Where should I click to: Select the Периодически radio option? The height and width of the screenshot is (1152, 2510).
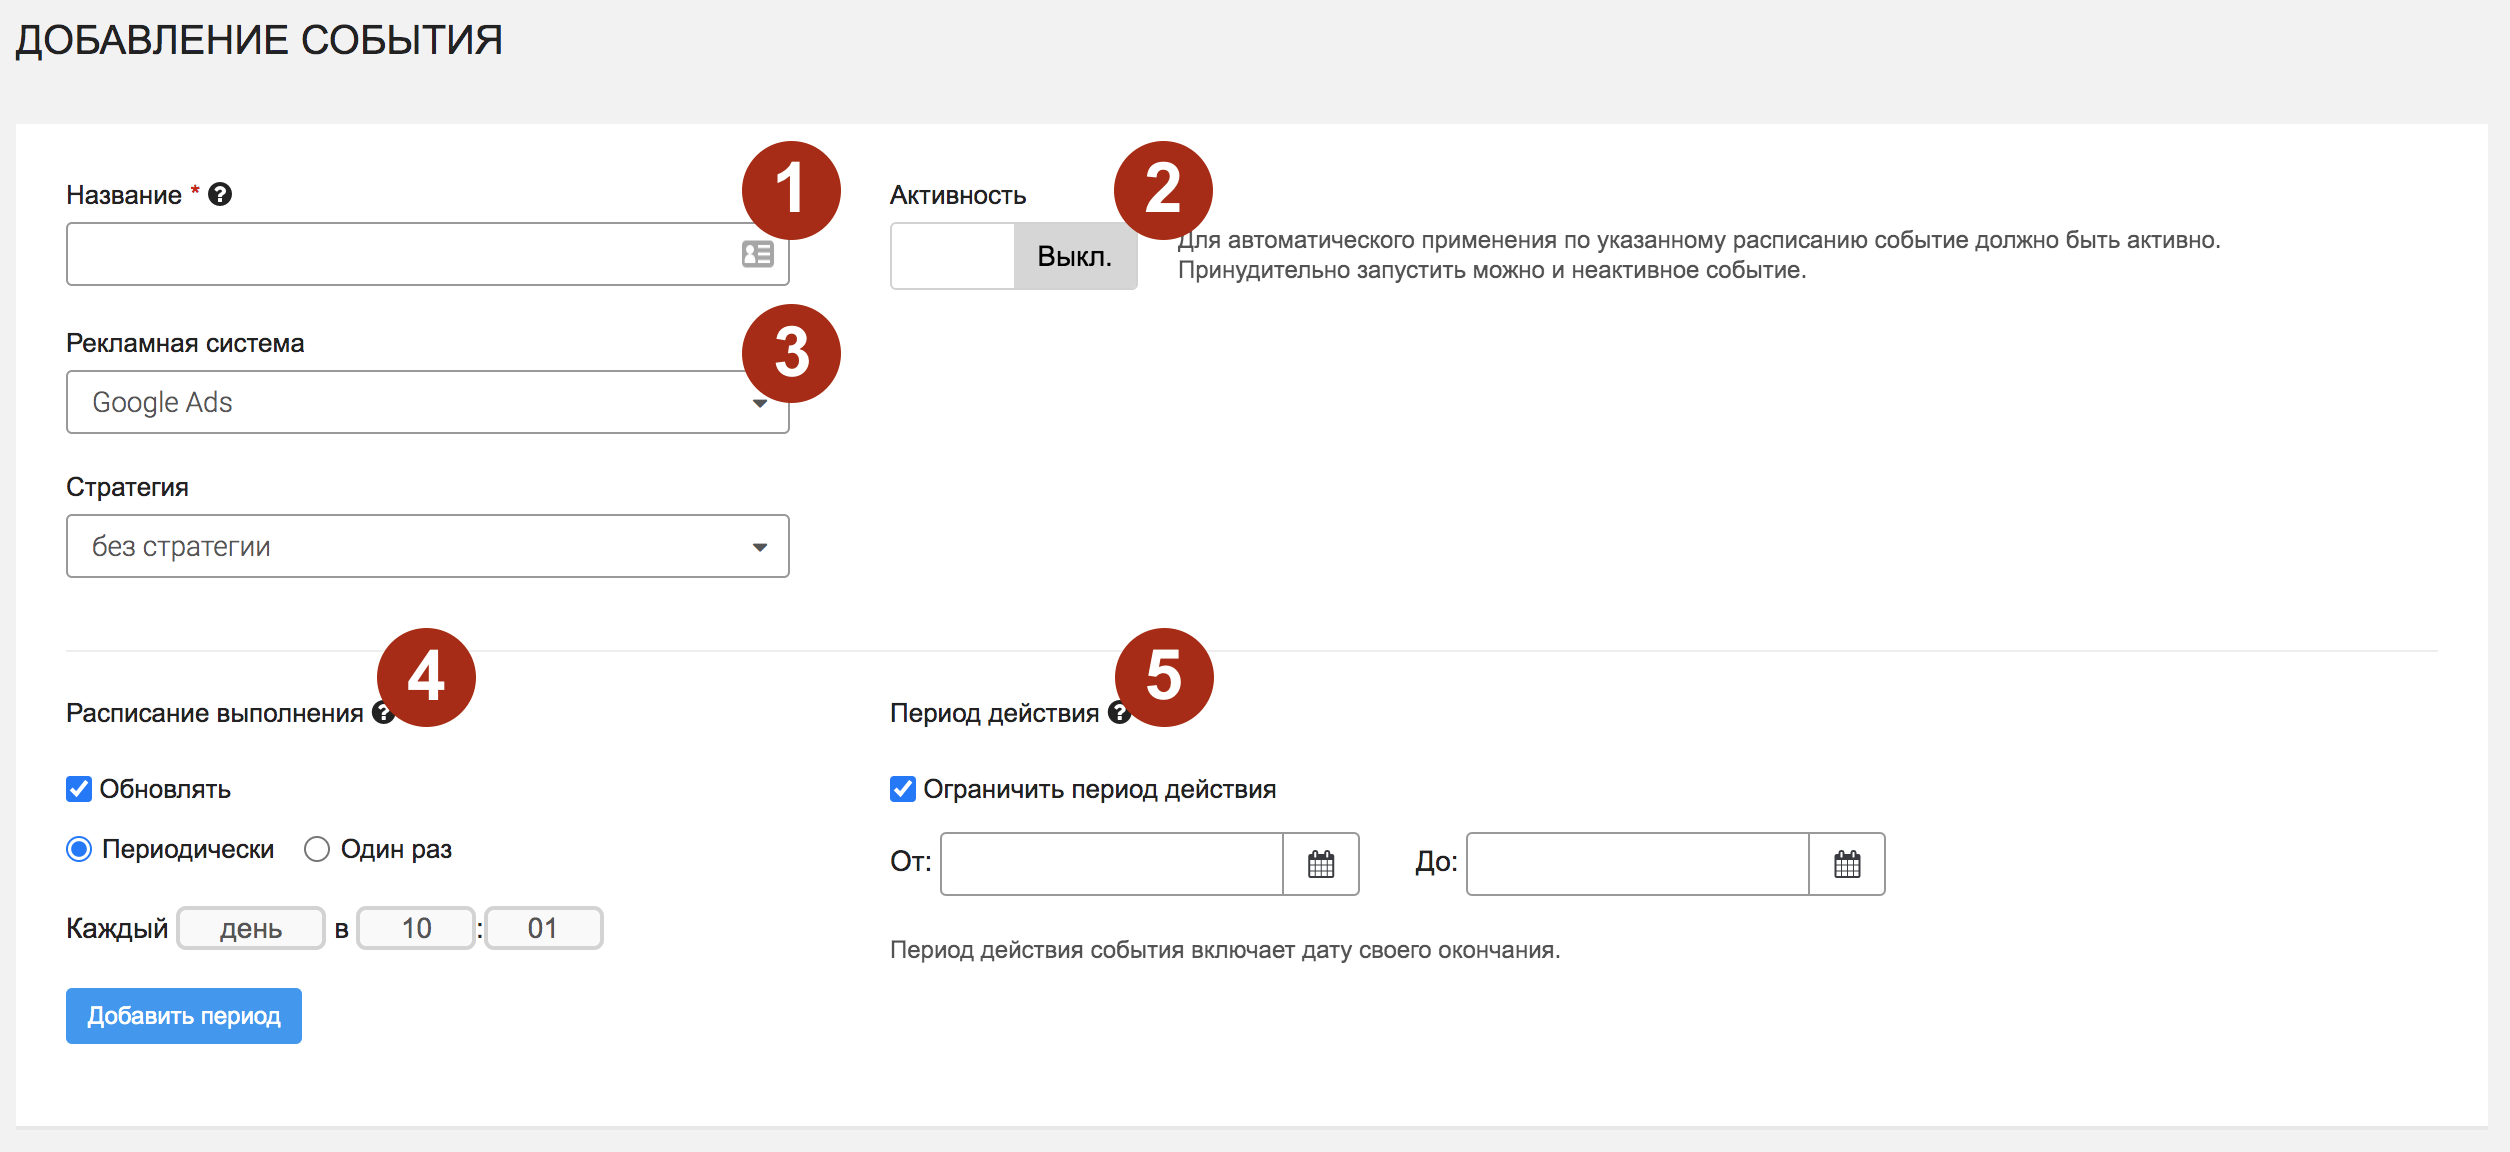pos(79,849)
